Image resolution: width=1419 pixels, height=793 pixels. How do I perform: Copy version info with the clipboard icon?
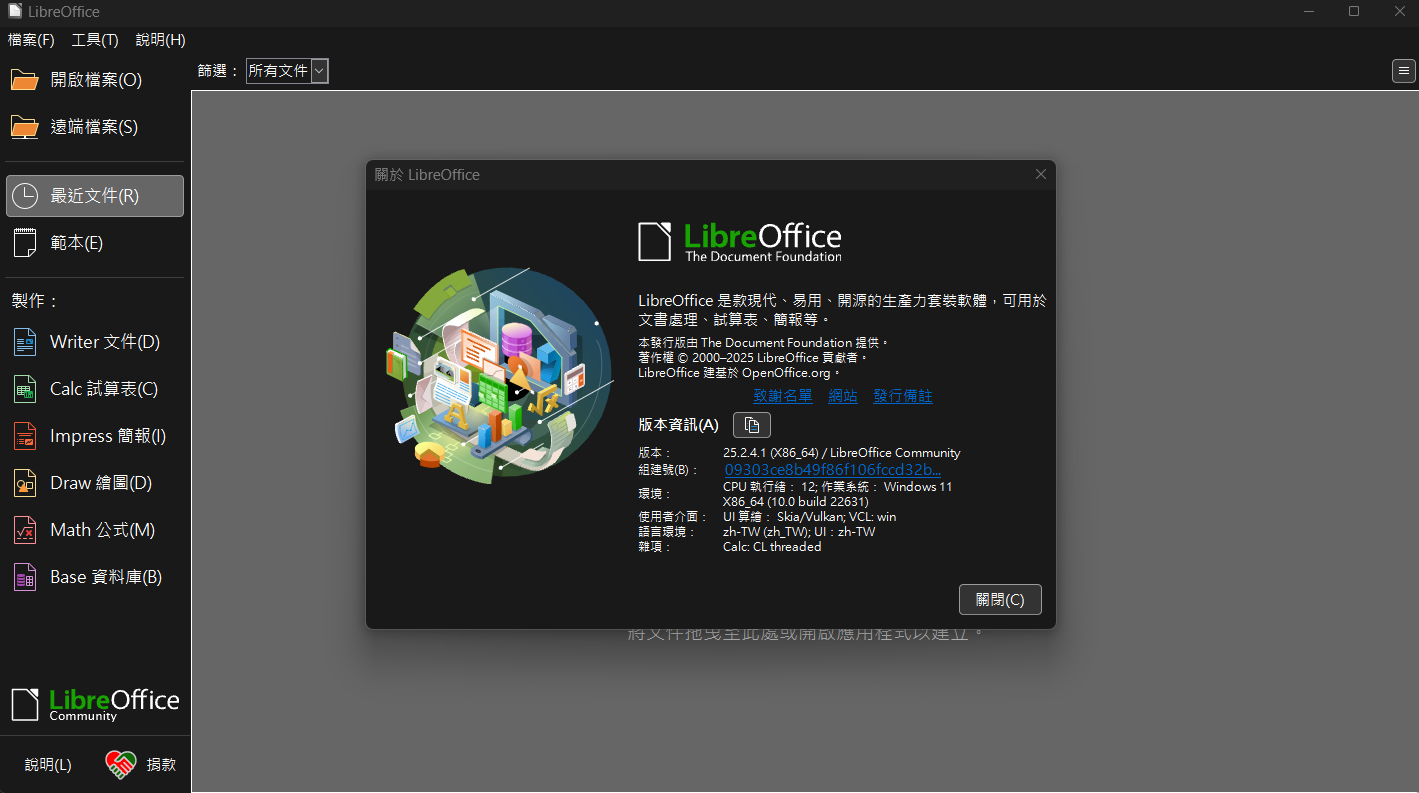pos(752,425)
